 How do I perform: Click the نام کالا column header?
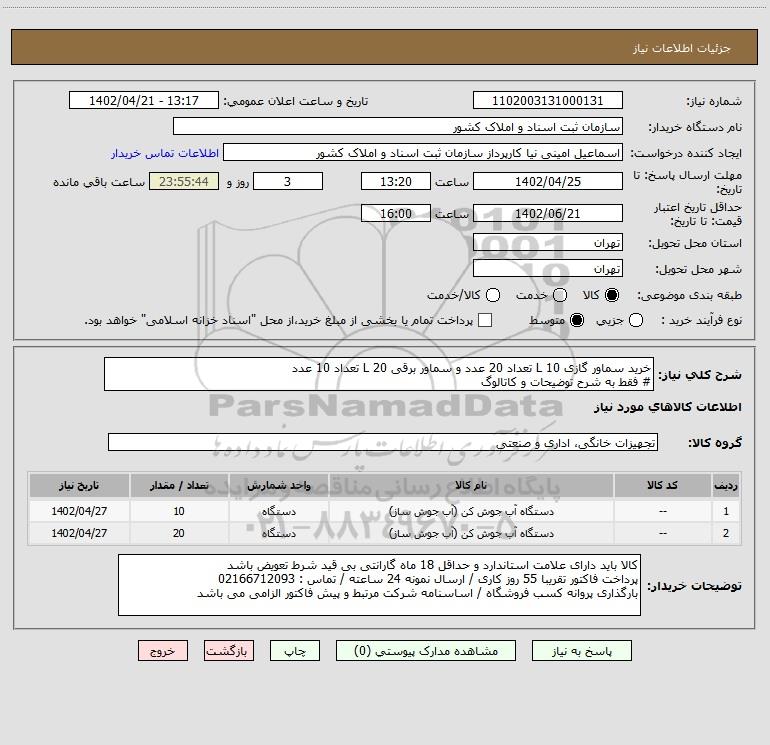471,486
